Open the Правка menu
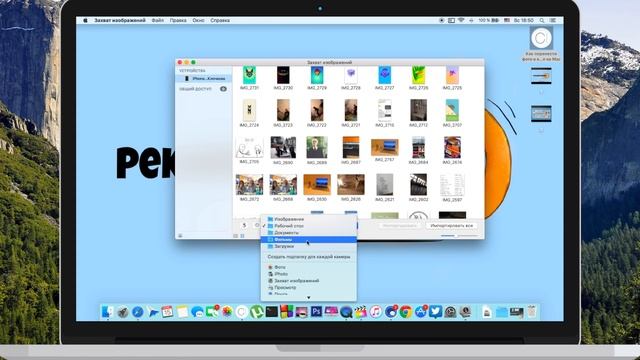This screenshot has width=640, height=360. (x=178, y=20)
